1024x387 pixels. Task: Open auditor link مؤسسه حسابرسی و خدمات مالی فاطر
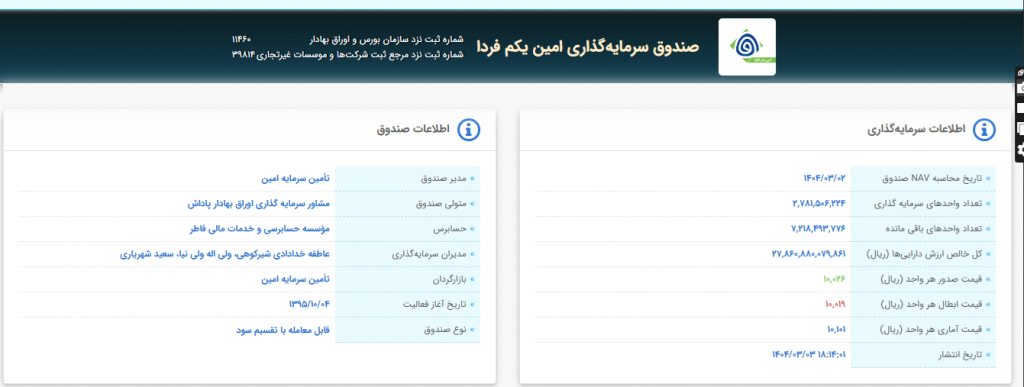pos(259,229)
